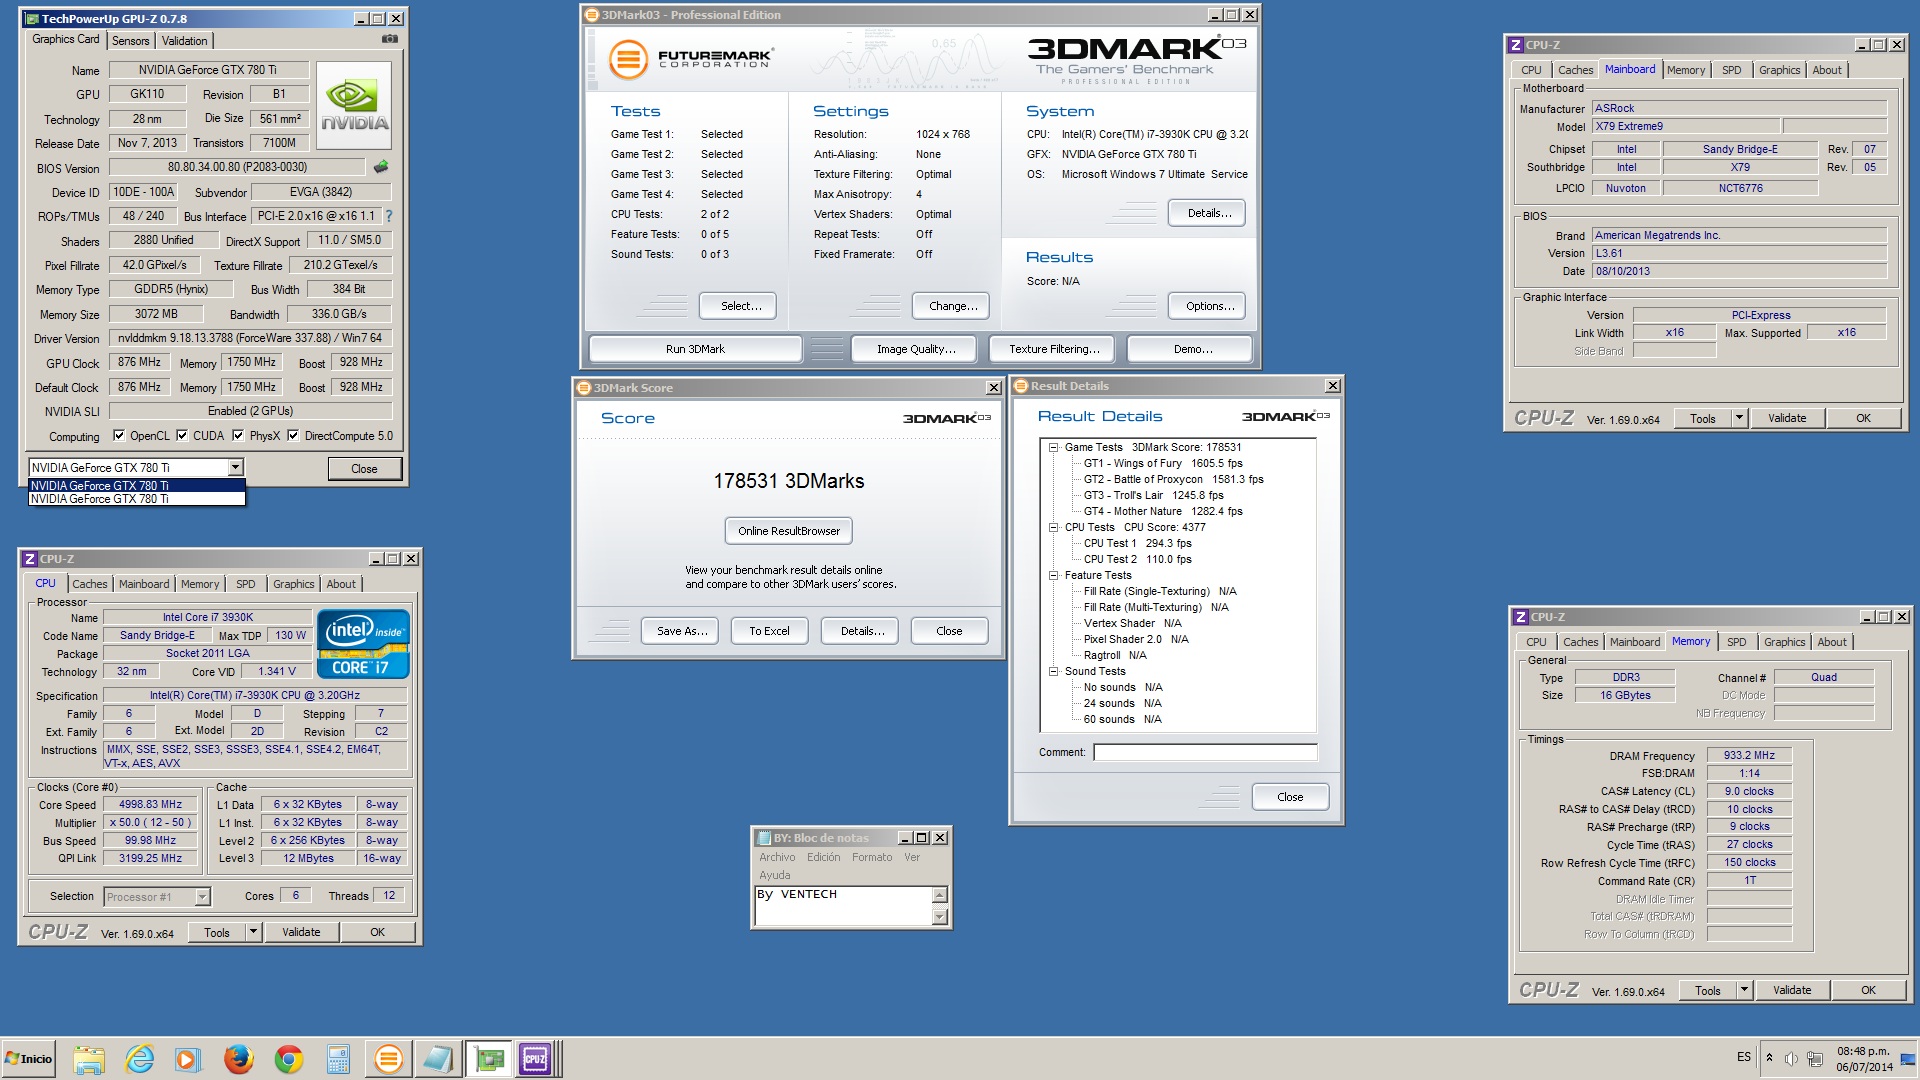This screenshot has height=1080, width=1920.
Task: Click Save As in the 3DMark Score window
Action: [681, 631]
